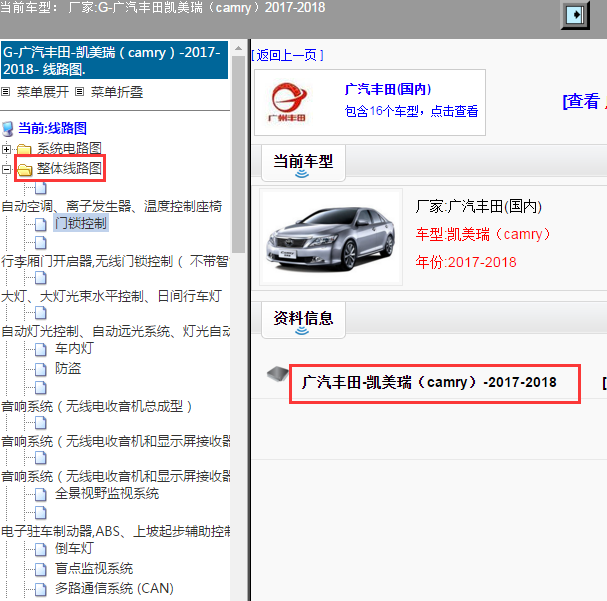Click the panel toggle arrow button in header
The height and width of the screenshot is (601, 607).
point(575,15)
